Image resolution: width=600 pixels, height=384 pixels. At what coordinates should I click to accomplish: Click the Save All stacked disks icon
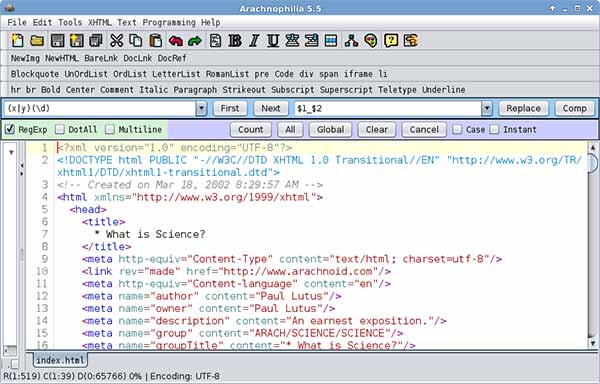[x=96, y=41]
